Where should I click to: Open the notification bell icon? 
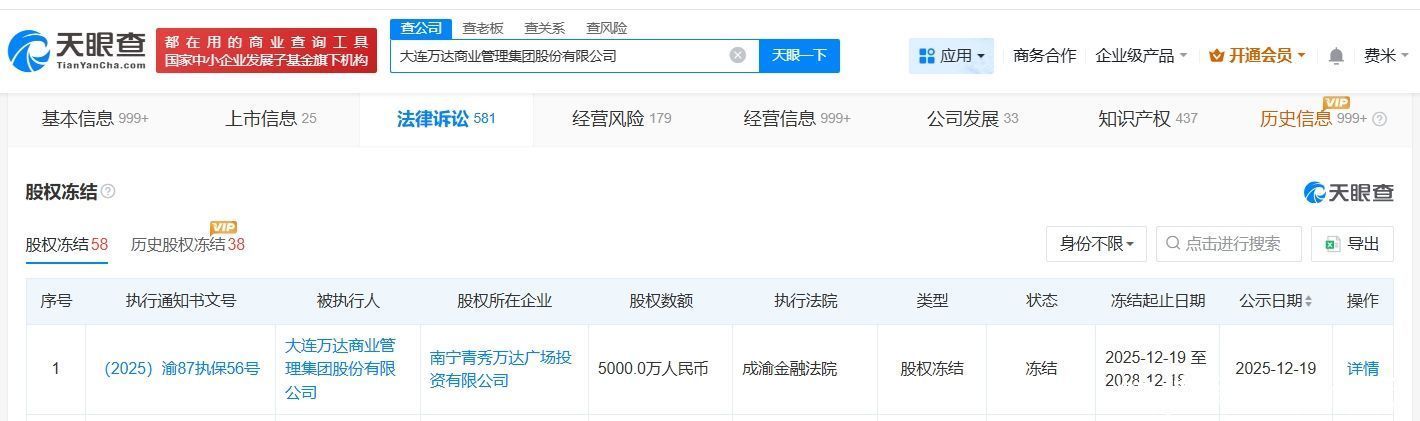pos(1336,56)
